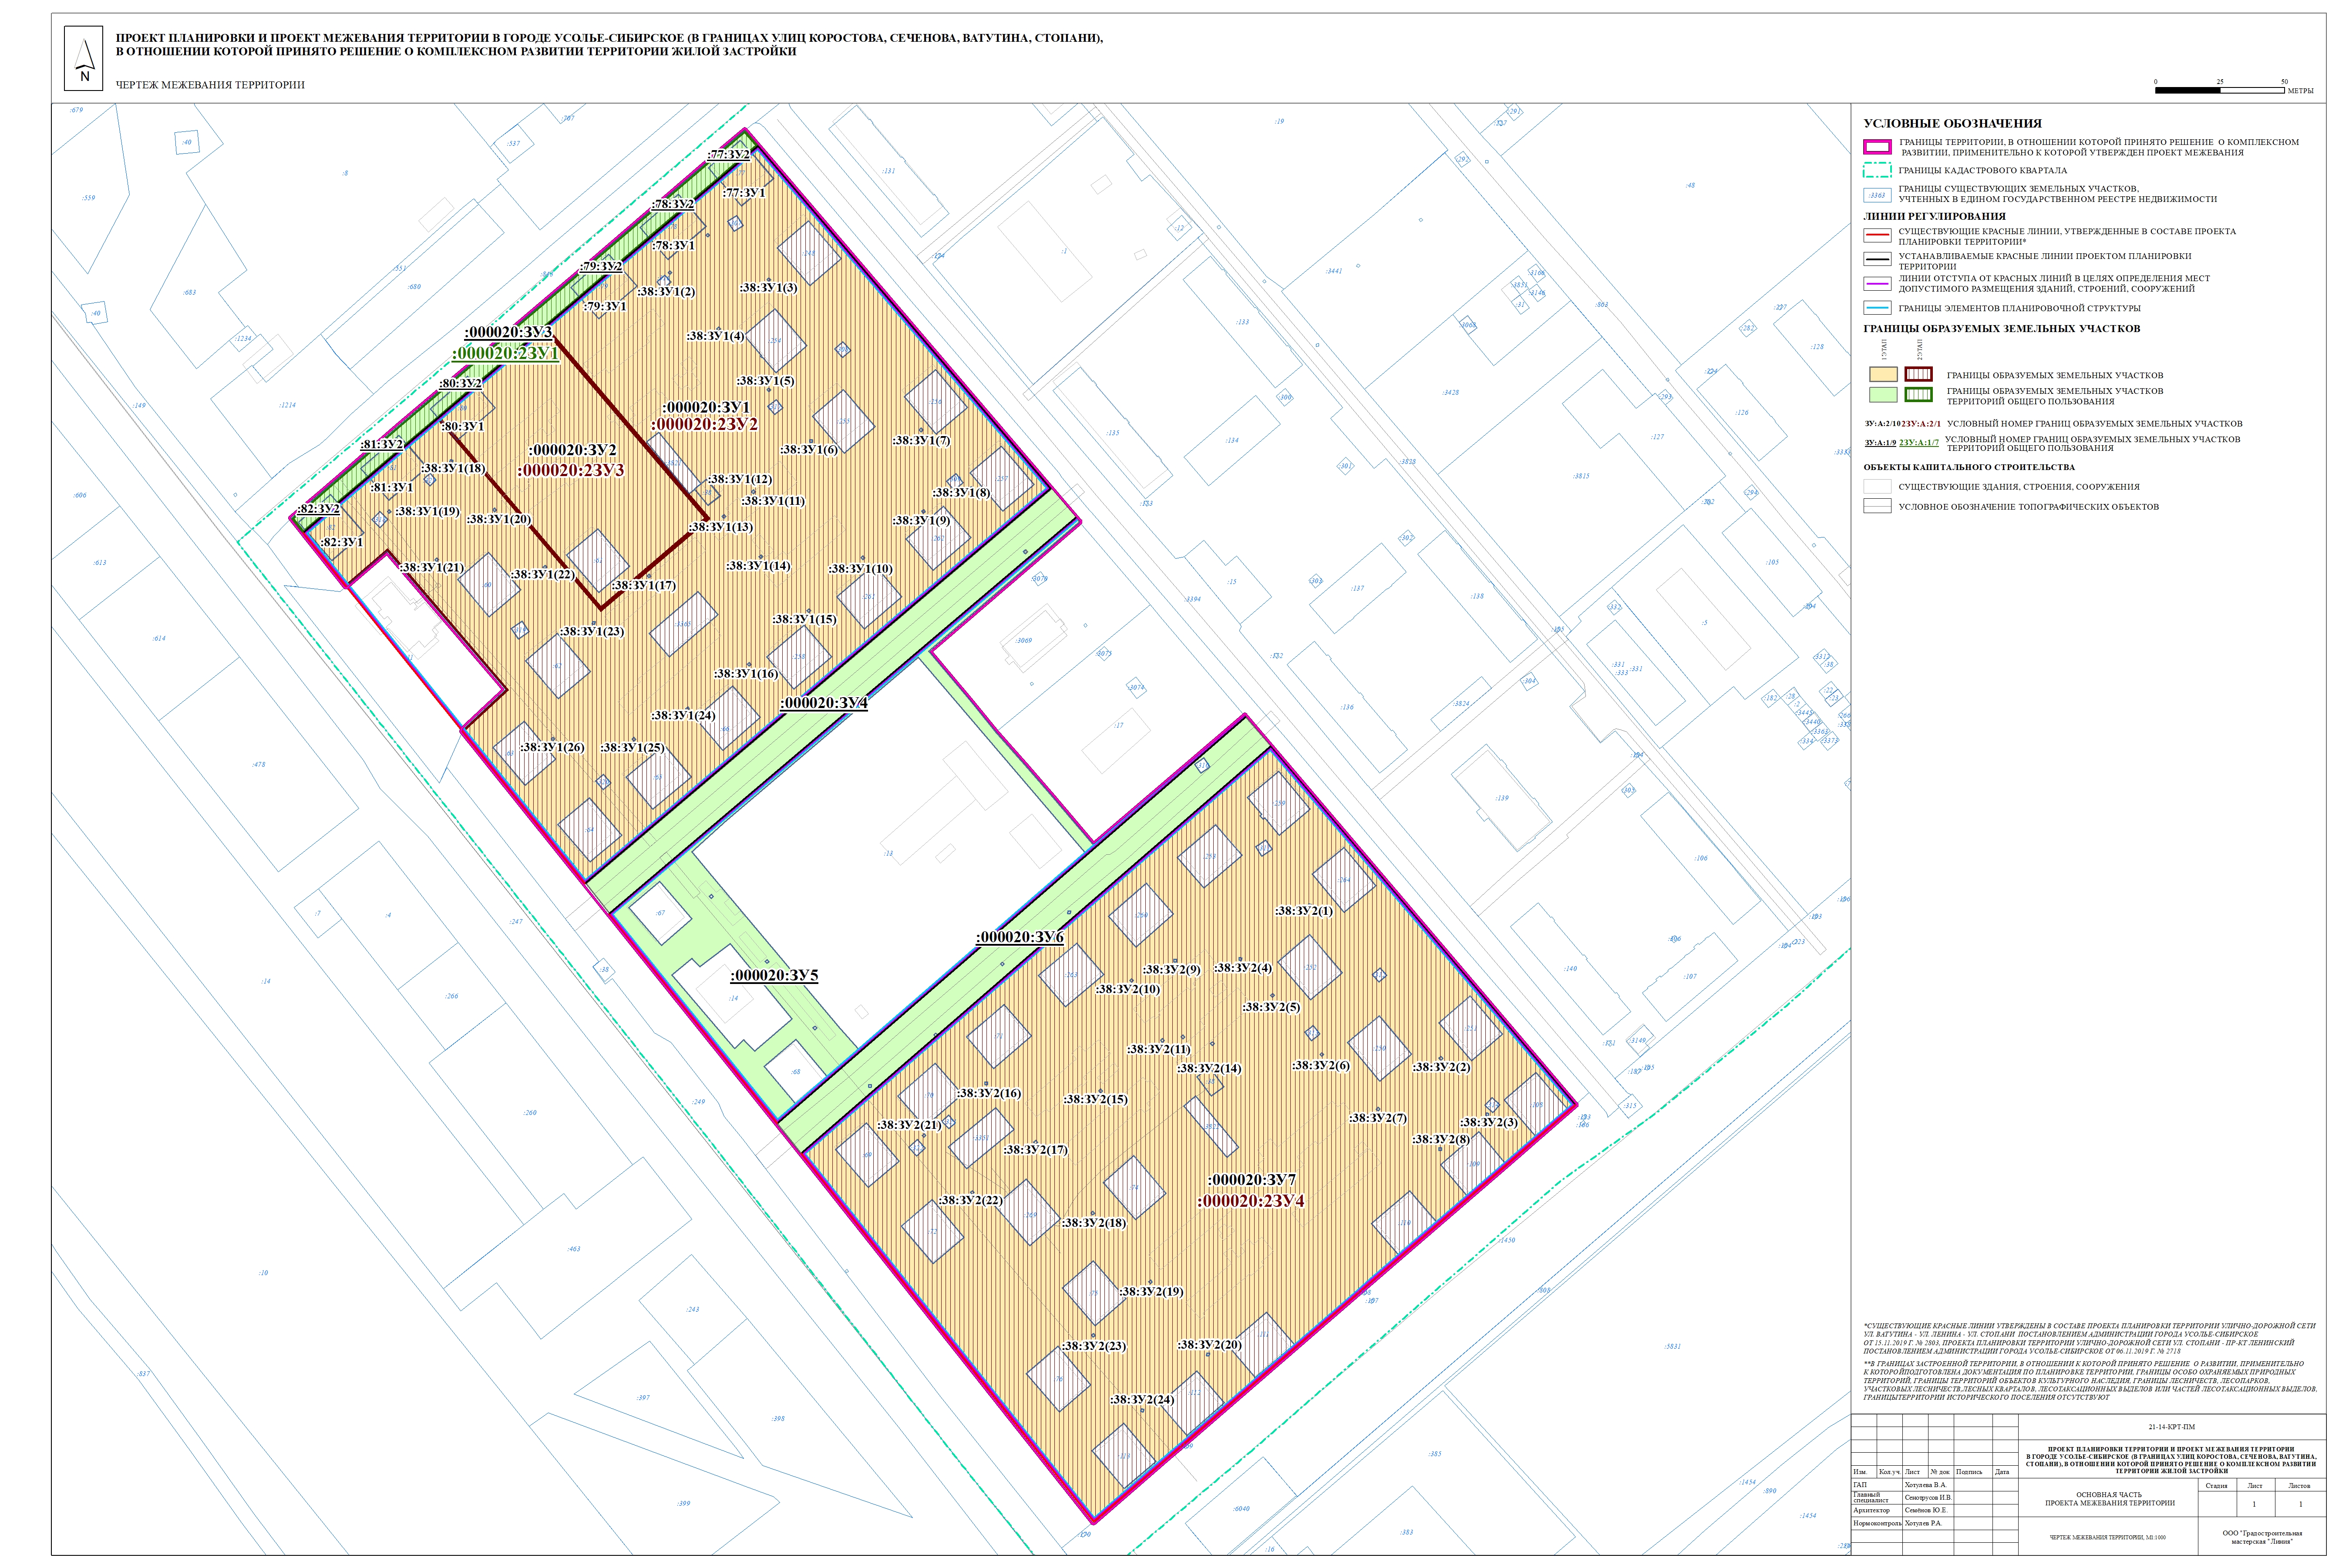The width and height of the screenshot is (2339, 1568).
Task: Click plot label ':38:ЗУ2(10)'
Action: [1128, 989]
